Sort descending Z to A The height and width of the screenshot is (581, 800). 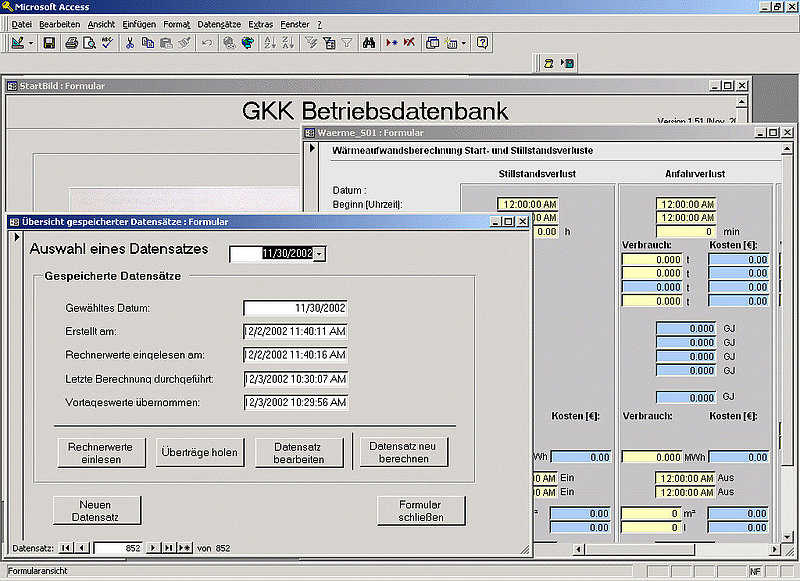click(x=288, y=43)
